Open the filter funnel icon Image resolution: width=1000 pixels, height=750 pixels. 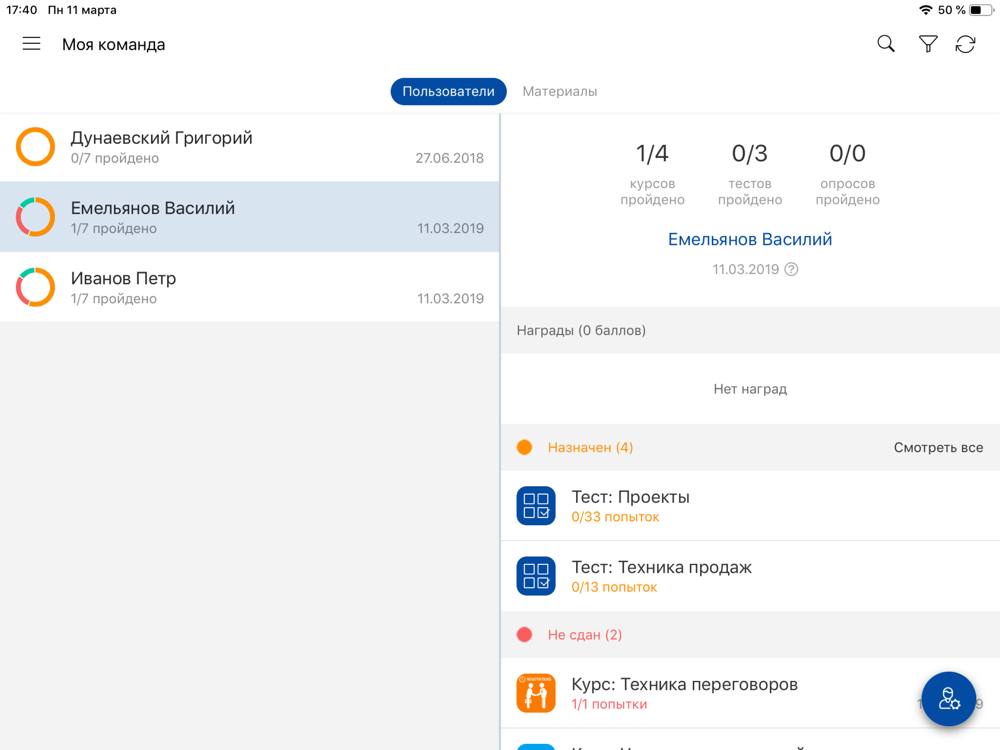click(928, 44)
